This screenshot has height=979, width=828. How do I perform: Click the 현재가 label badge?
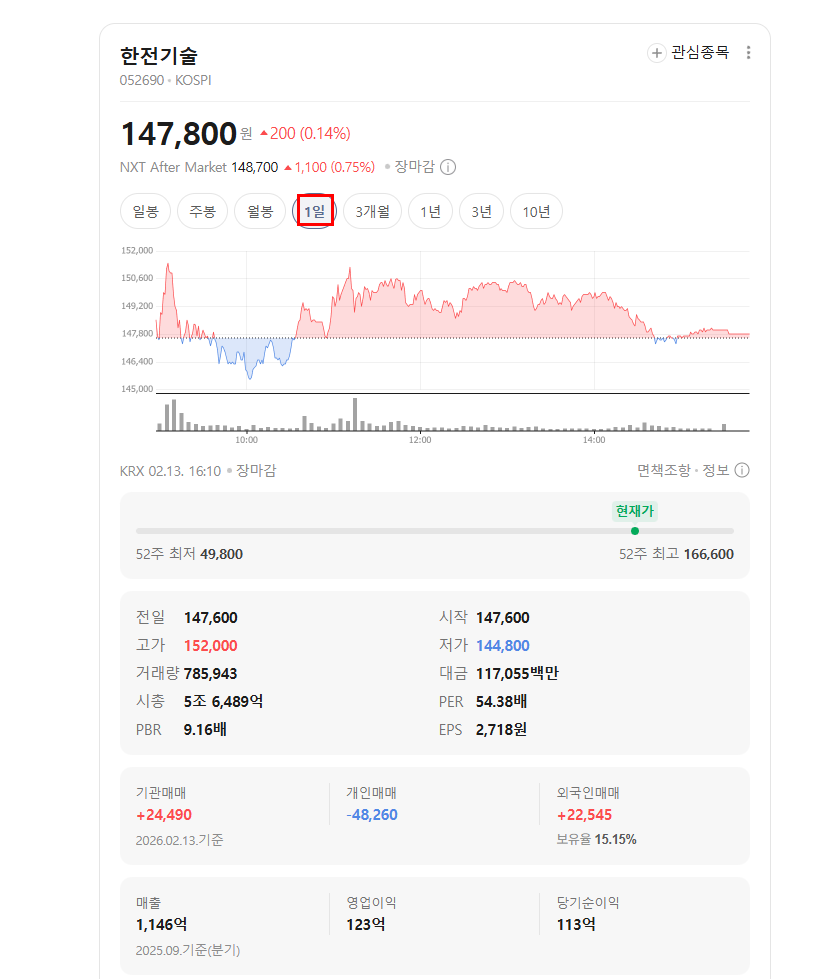tap(635, 511)
